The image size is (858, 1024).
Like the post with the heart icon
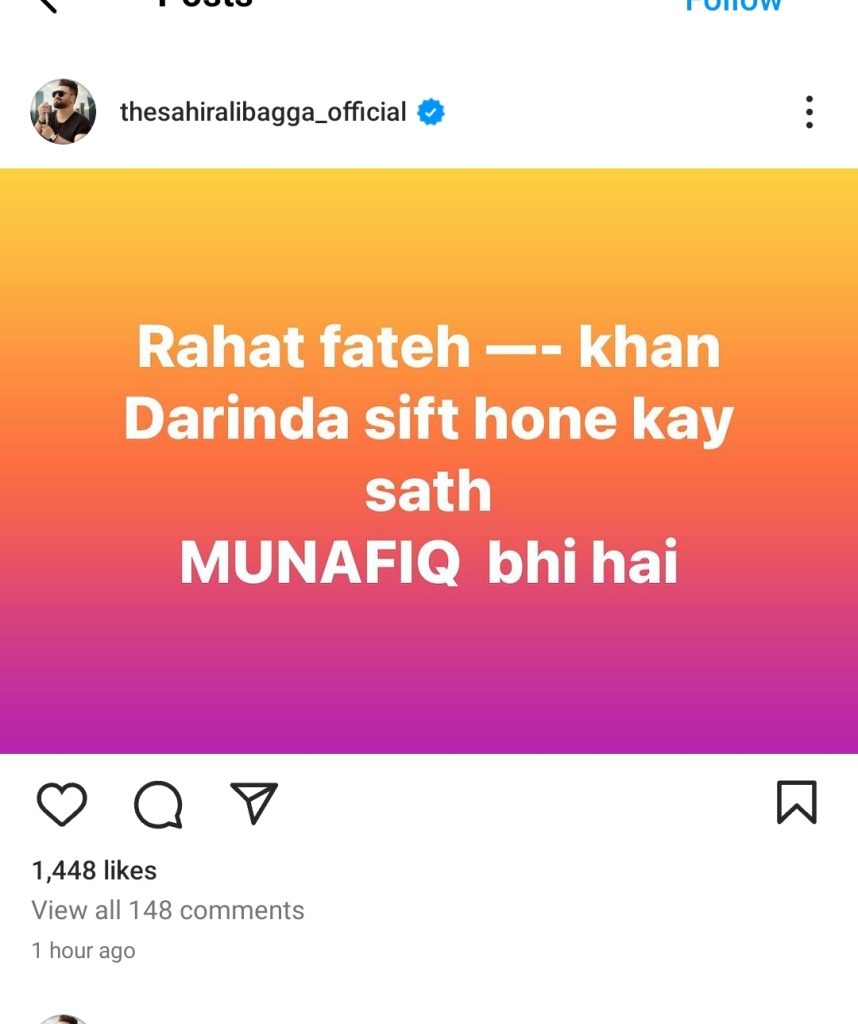[x=61, y=803]
